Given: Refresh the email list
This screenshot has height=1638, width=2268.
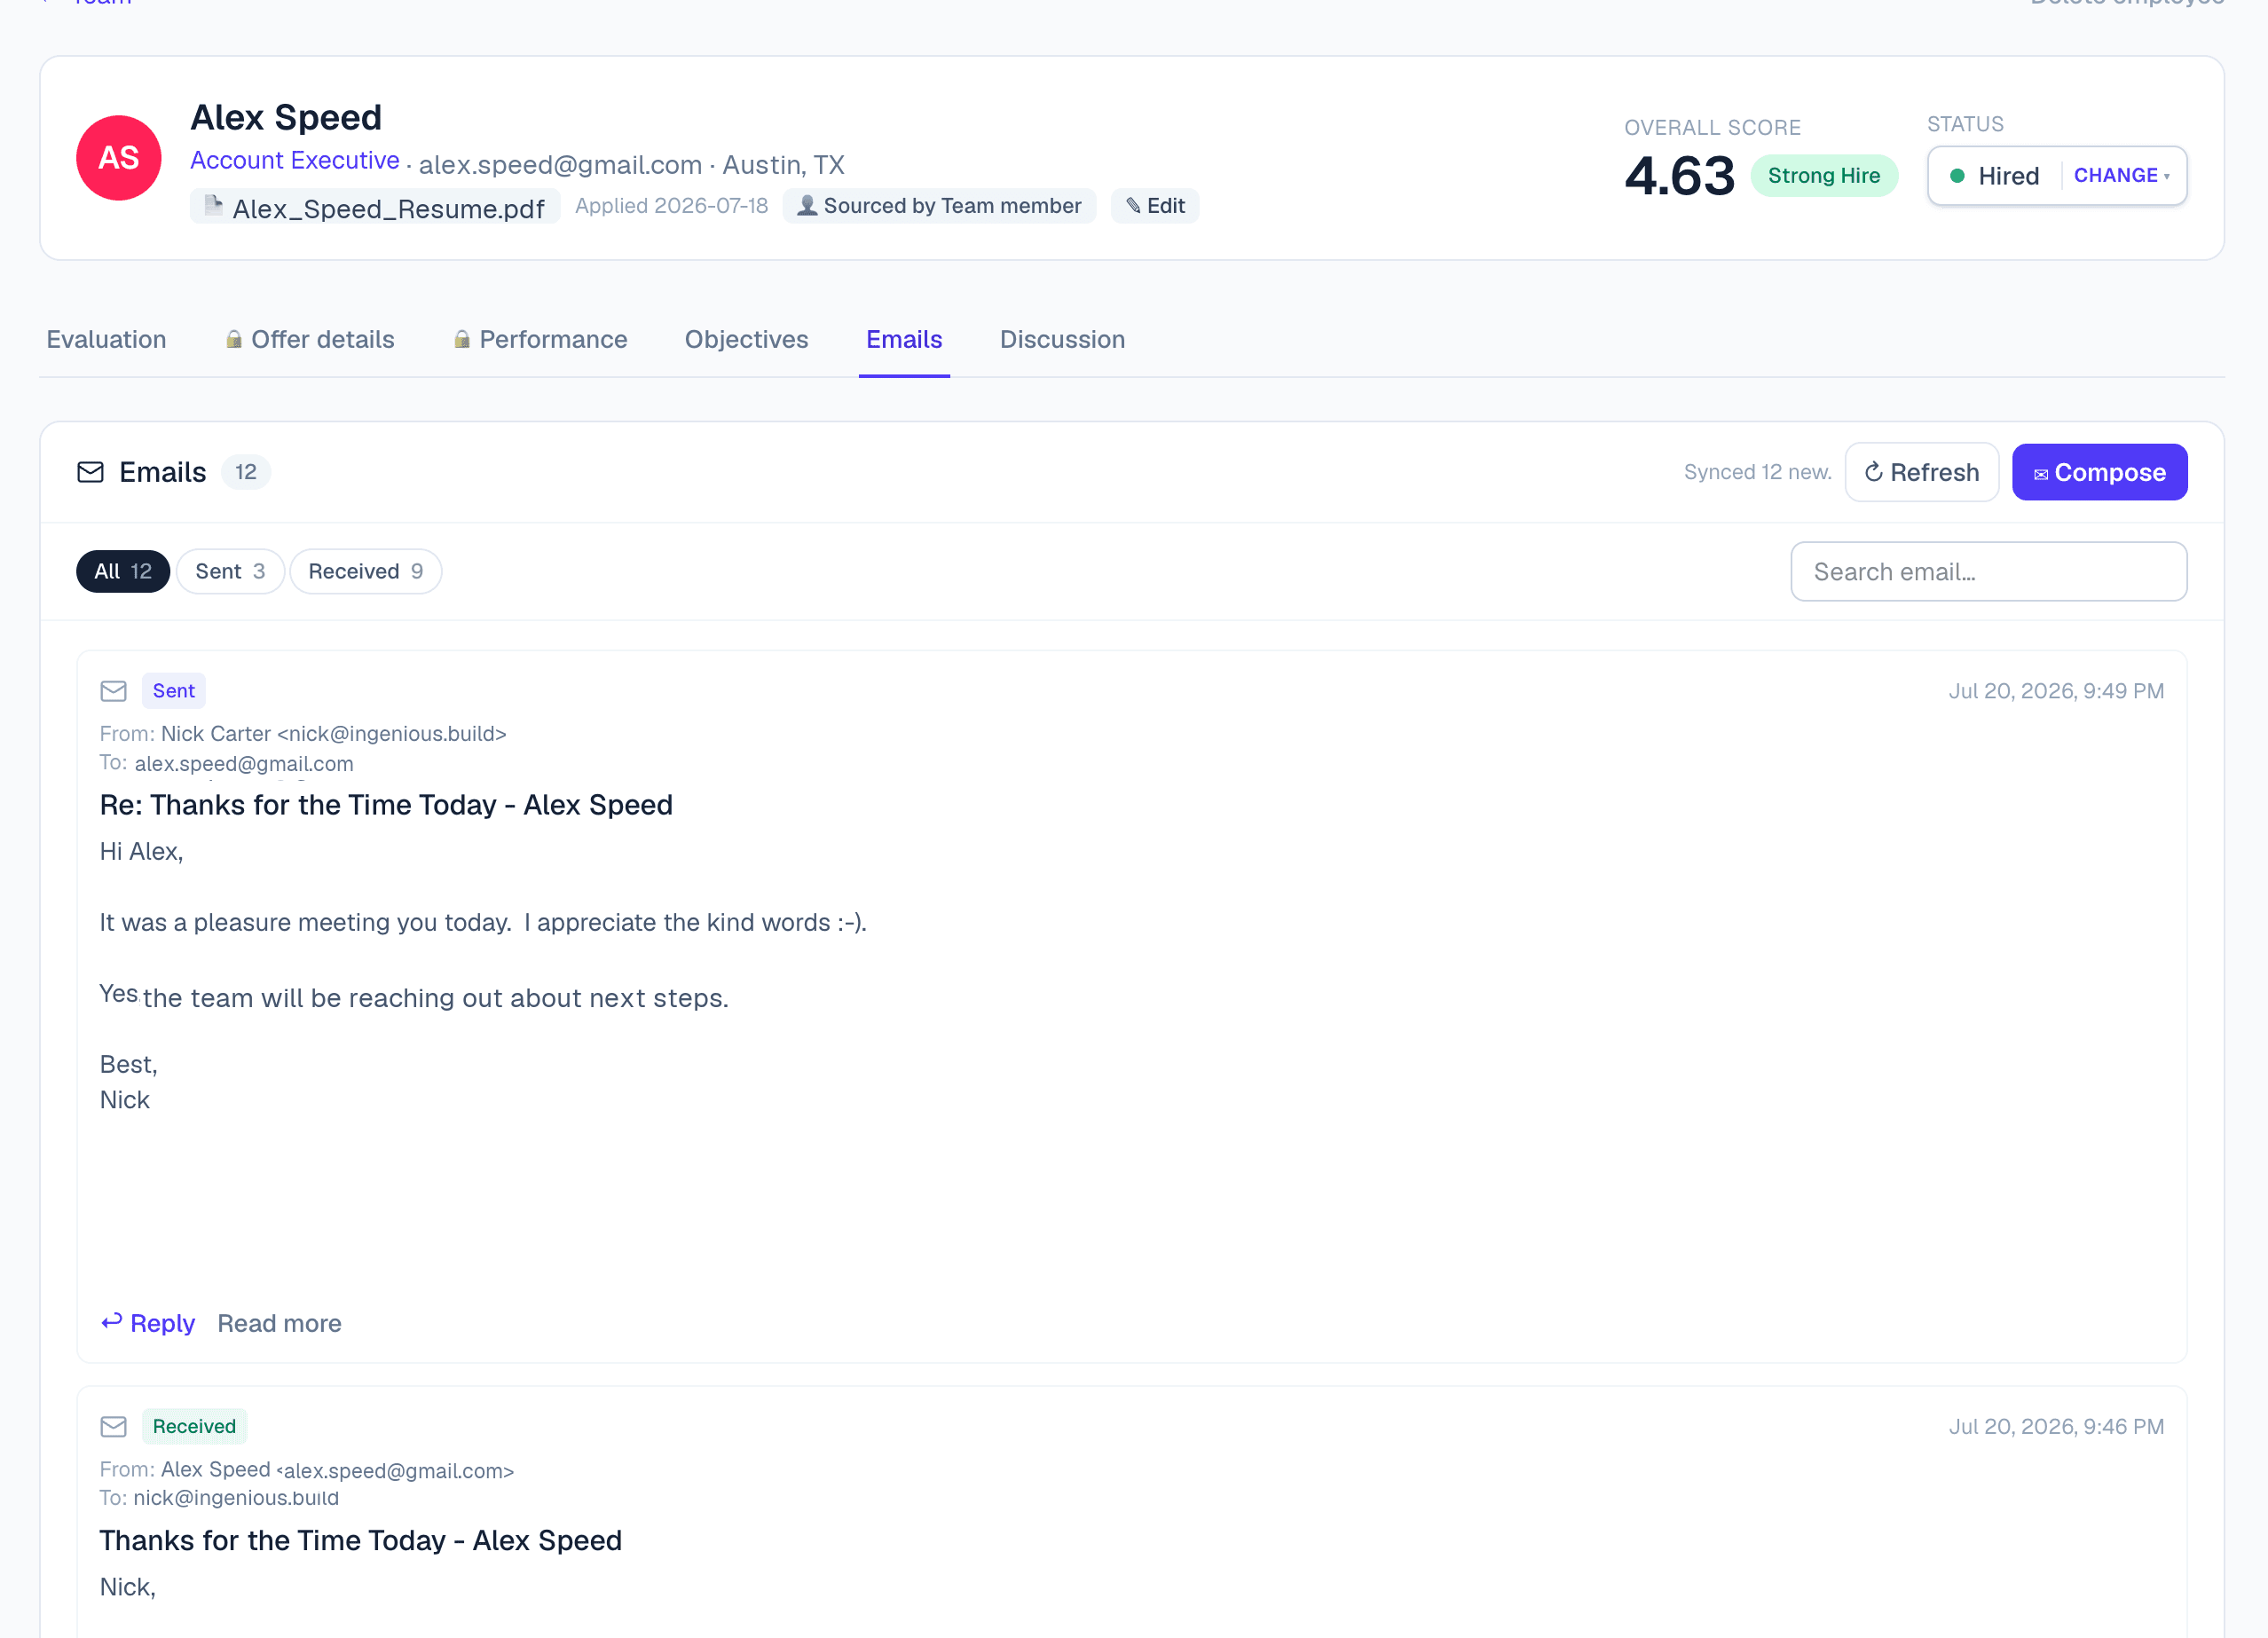Looking at the screenshot, I should [x=1921, y=472].
